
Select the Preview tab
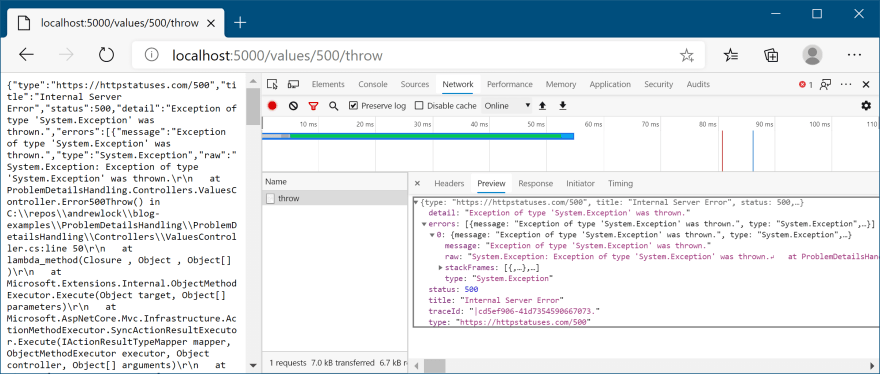pos(491,184)
